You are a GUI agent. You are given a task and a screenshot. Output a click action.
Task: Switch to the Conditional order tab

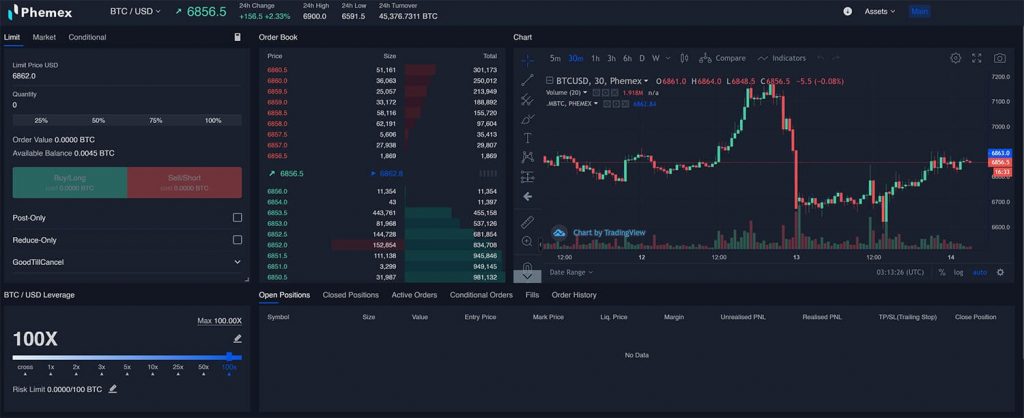(x=87, y=37)
